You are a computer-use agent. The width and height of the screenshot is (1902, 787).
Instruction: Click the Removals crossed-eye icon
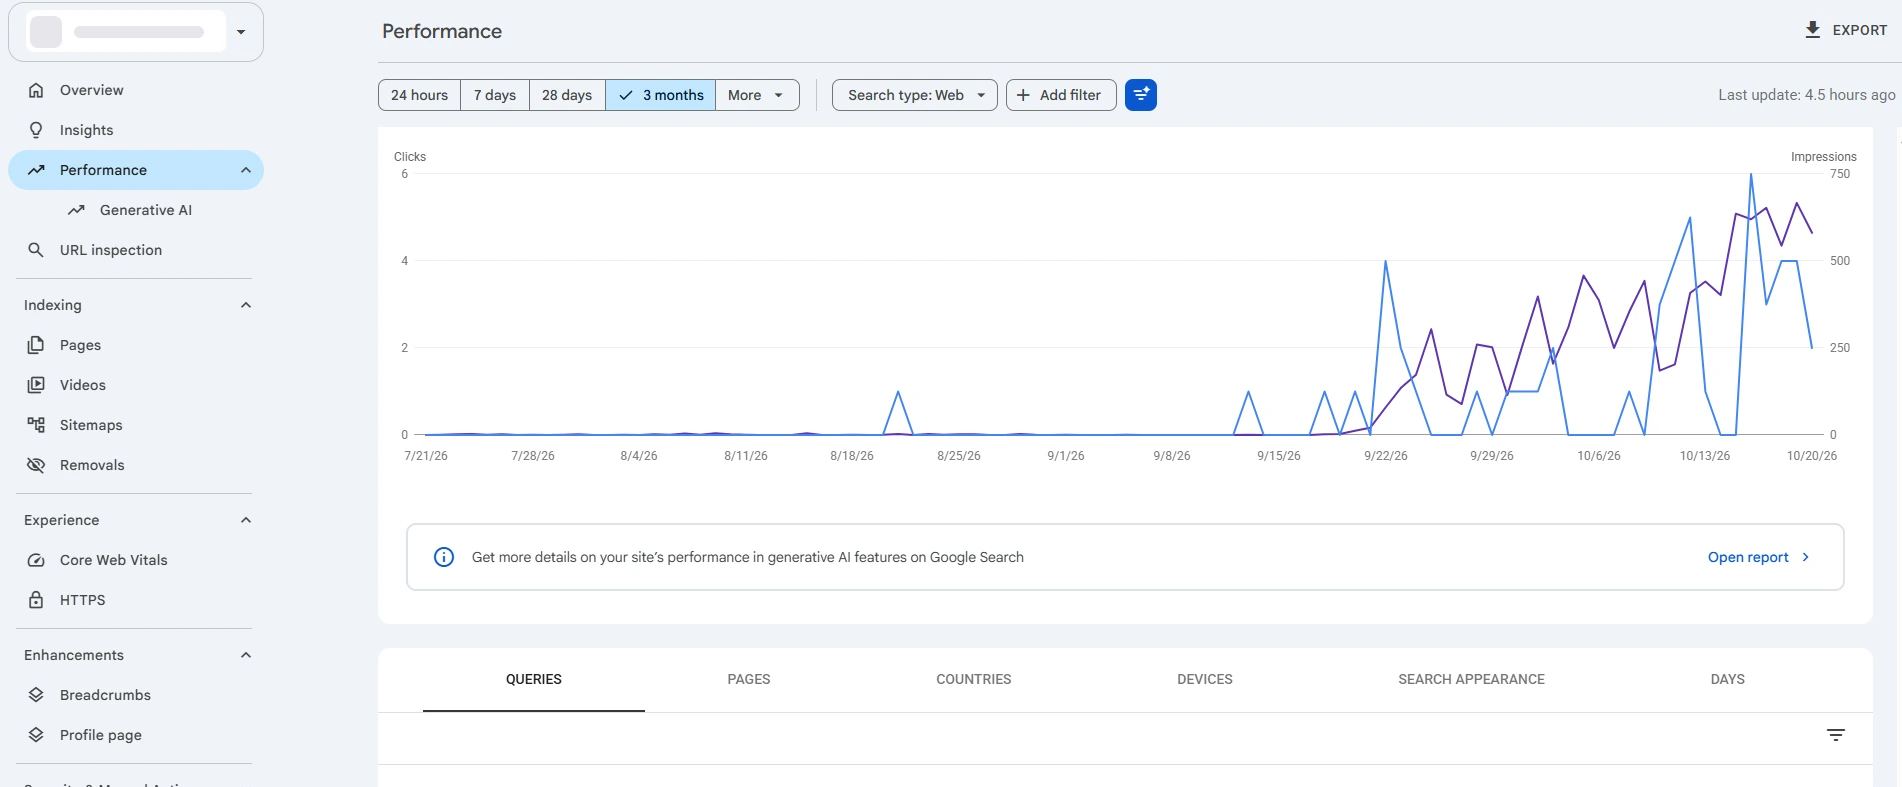click(36, 465)
